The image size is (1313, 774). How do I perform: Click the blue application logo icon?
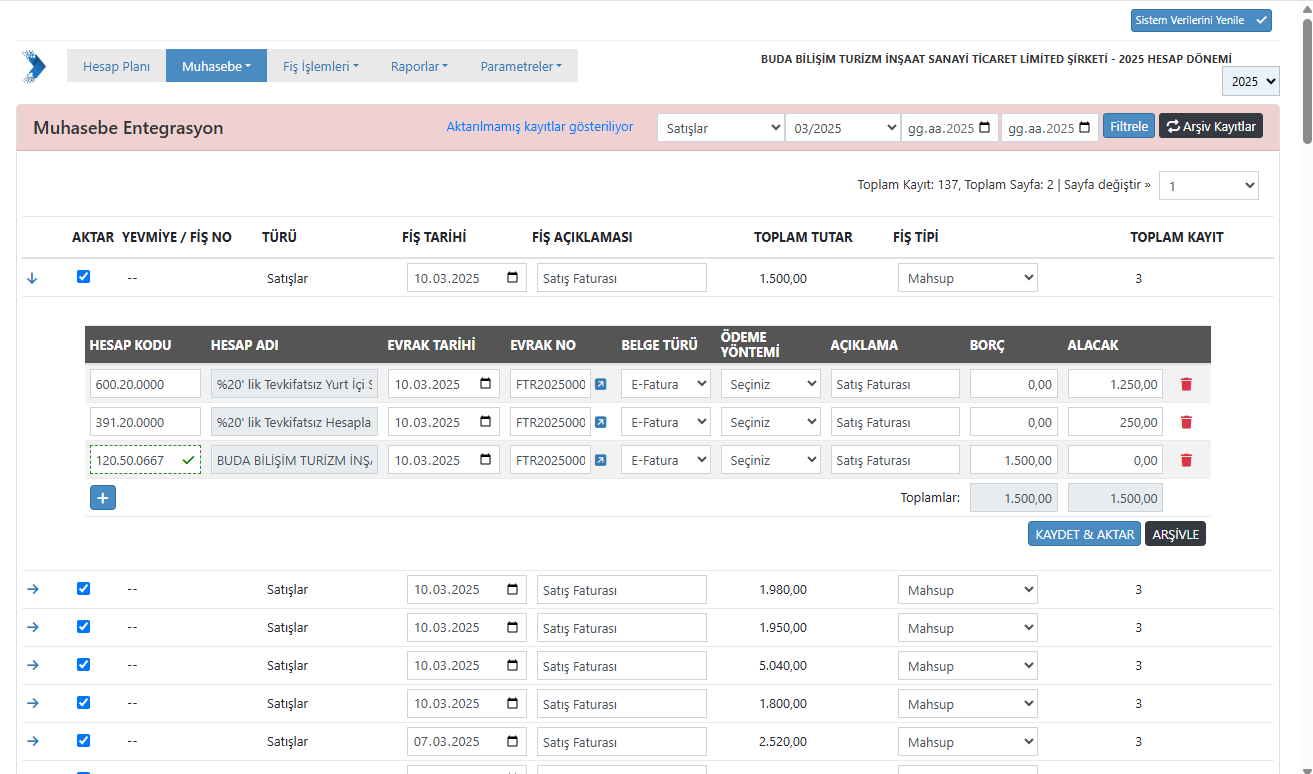coord(34,66)
